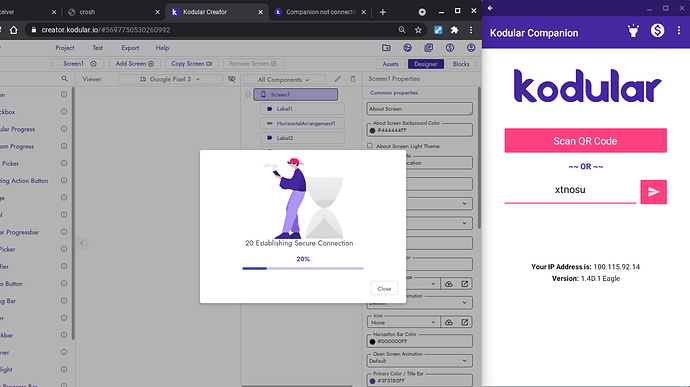Open the All Components filter dropdown

click(284, 80)
